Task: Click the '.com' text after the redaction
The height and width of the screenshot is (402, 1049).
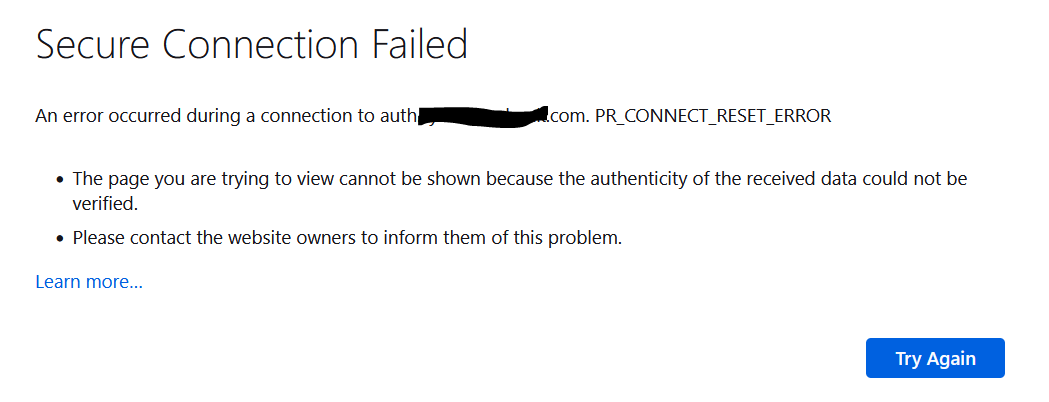Action: click(568, 116)
